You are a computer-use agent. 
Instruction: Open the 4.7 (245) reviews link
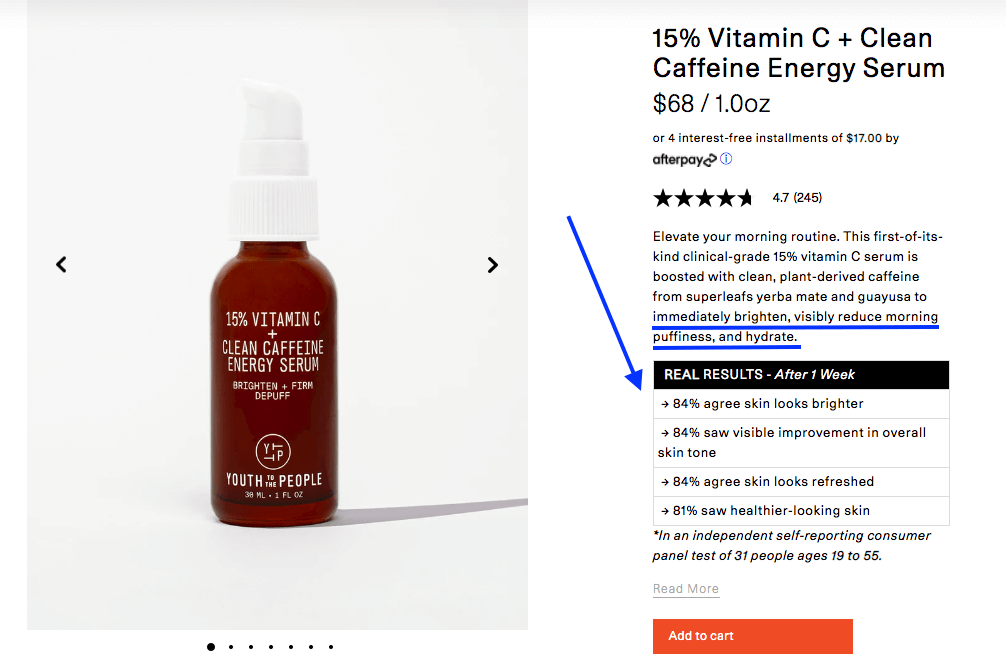click(x=797, y=198)
